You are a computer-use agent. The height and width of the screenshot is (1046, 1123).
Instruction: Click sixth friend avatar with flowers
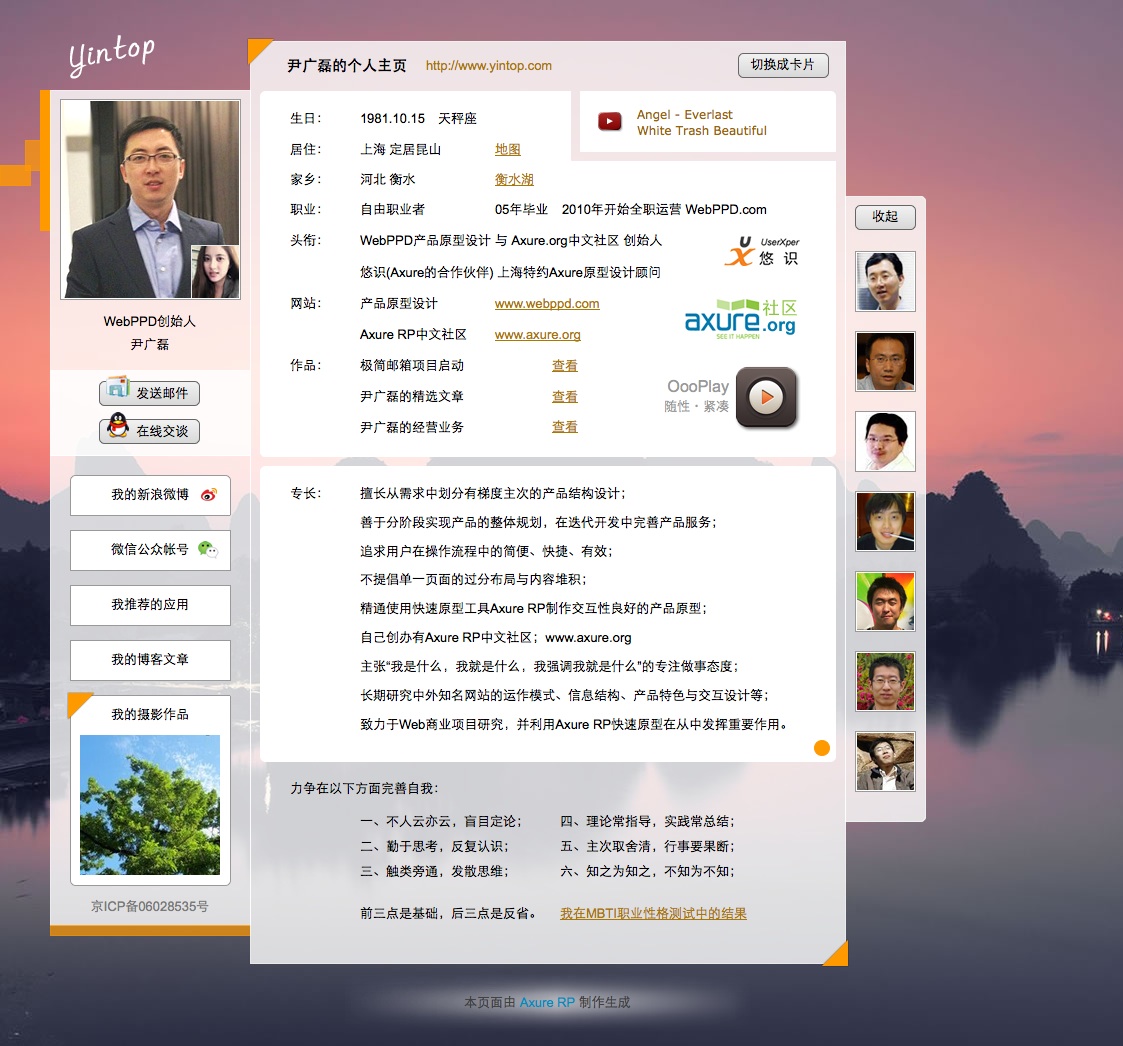click(885, 681)
